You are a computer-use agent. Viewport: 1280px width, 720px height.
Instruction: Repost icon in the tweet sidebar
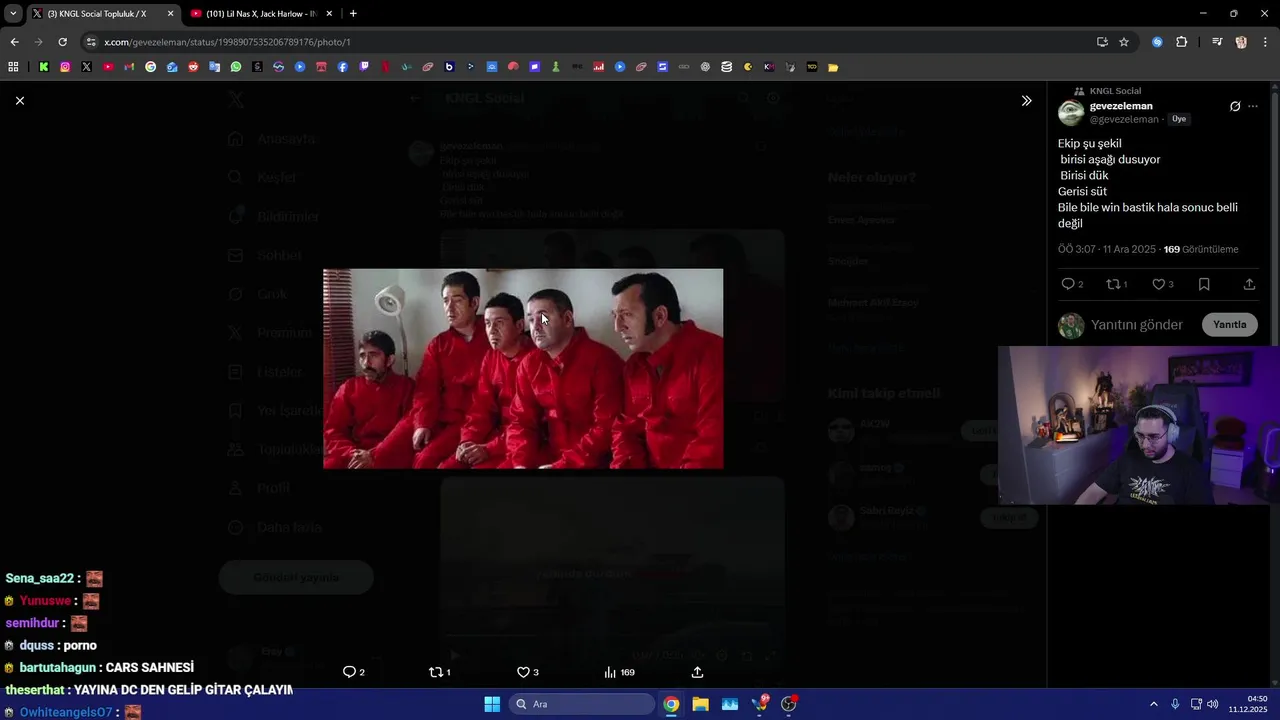click(1113, 284)
